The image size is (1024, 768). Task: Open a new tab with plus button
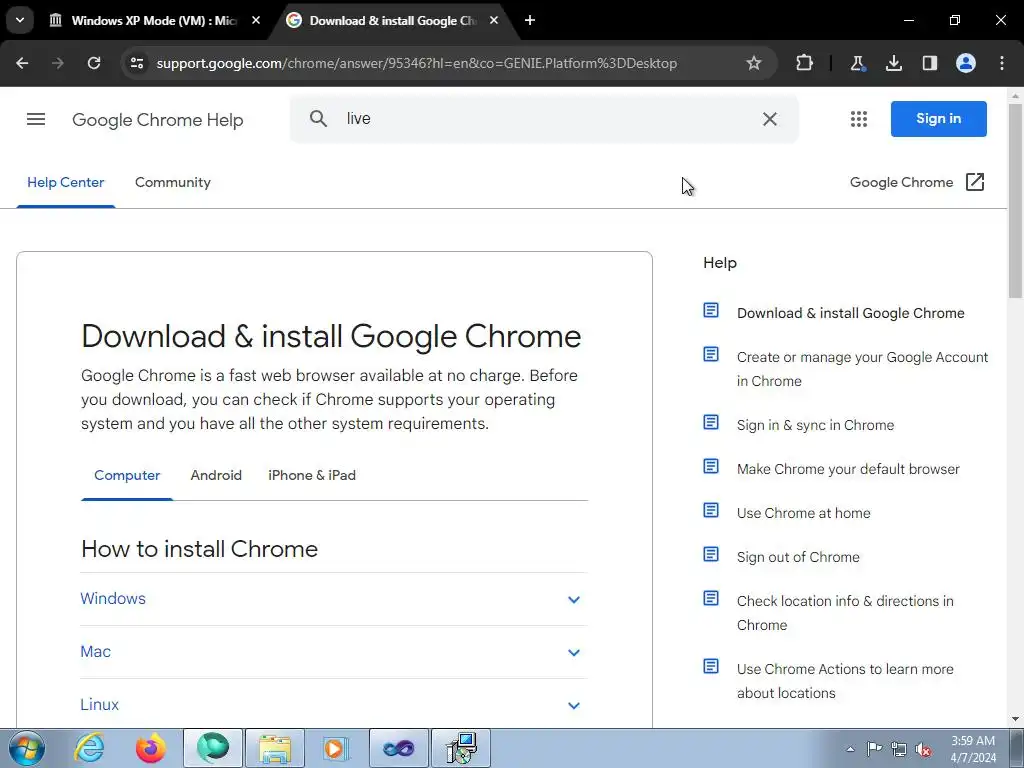[530, 20]
